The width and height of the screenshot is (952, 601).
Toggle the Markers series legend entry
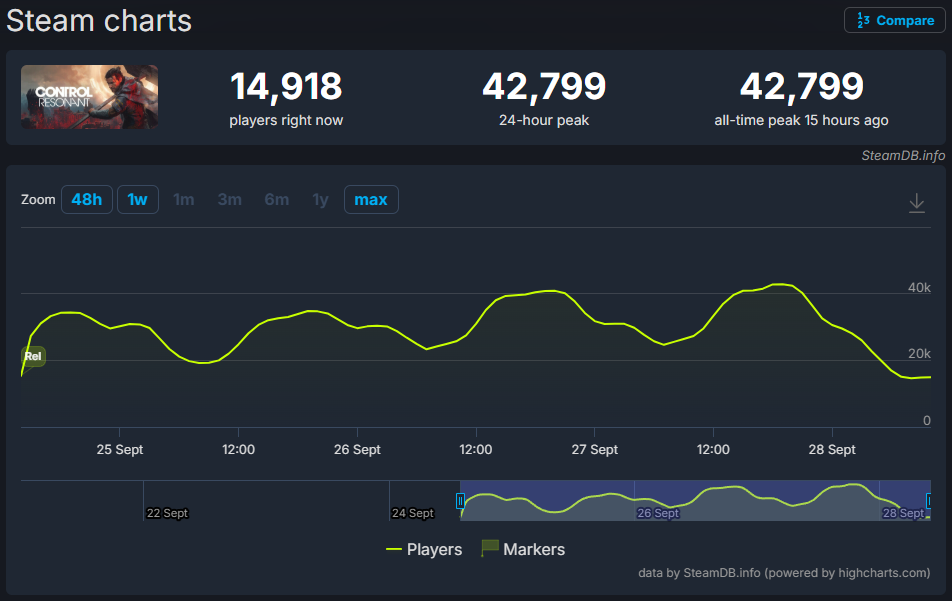point(523,549)
